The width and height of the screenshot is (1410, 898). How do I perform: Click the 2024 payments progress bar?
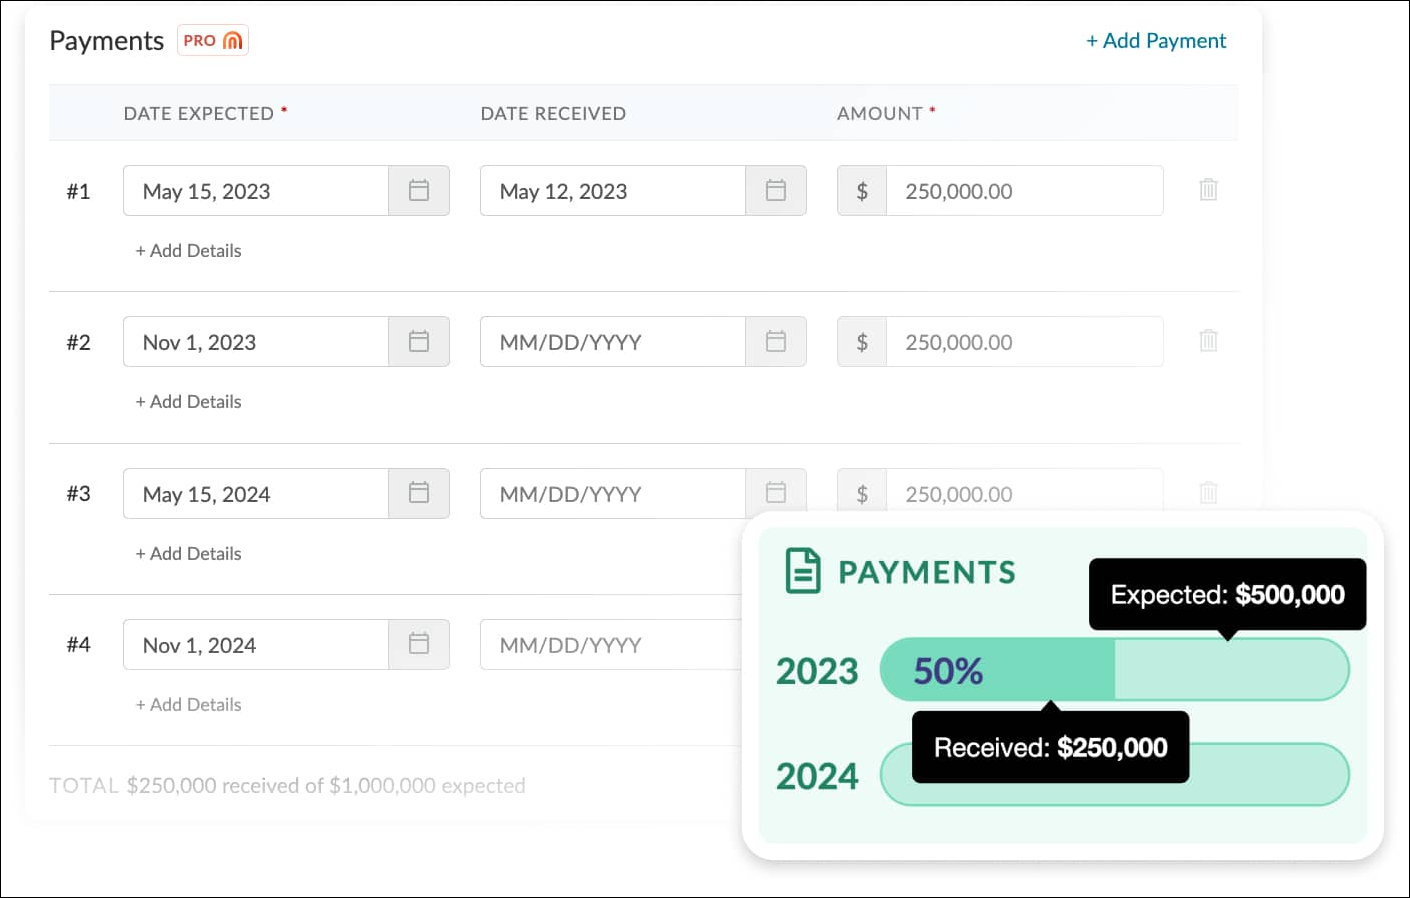point(1270,775)
